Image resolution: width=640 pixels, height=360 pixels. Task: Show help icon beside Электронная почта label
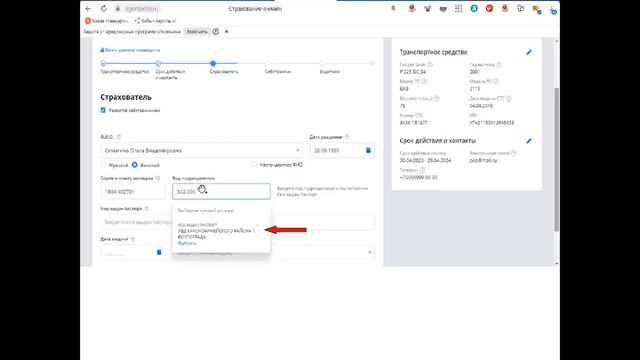(514, 153)
